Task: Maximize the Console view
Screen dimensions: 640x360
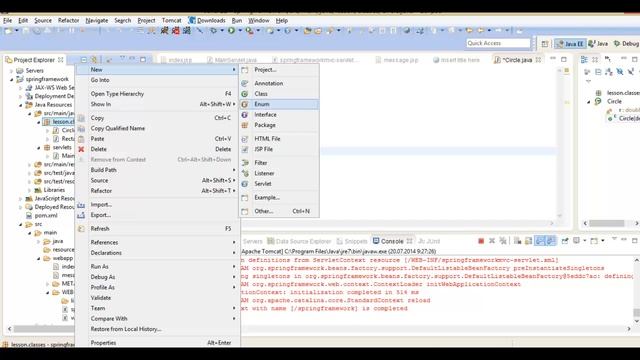Action: 634,241
